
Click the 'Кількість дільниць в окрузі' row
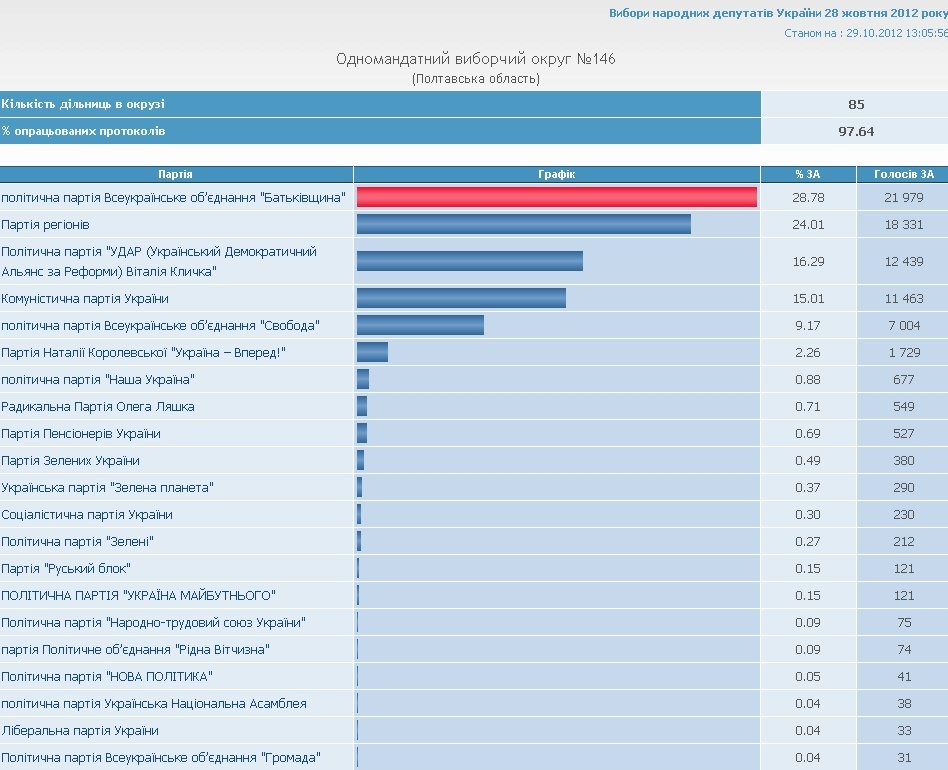tap(83, 104)
